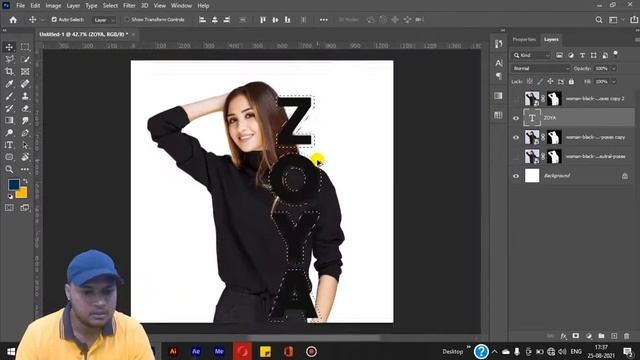
Task: Select the Lasso tool
Action: [9, 59]
